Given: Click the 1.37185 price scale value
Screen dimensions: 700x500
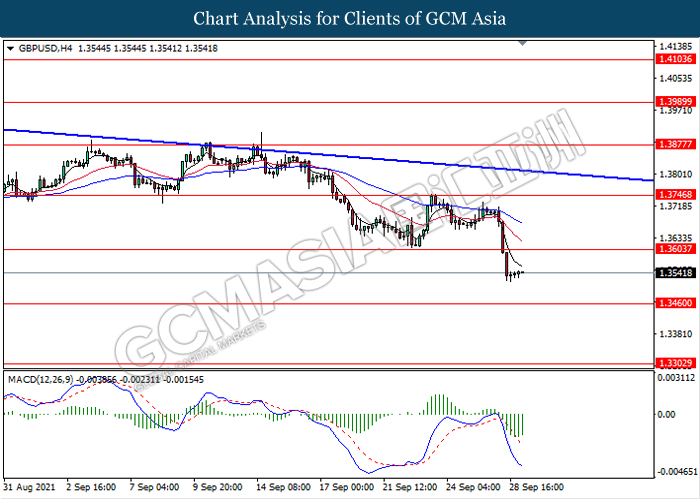Looking at the screenshot, I should (676, 206).
